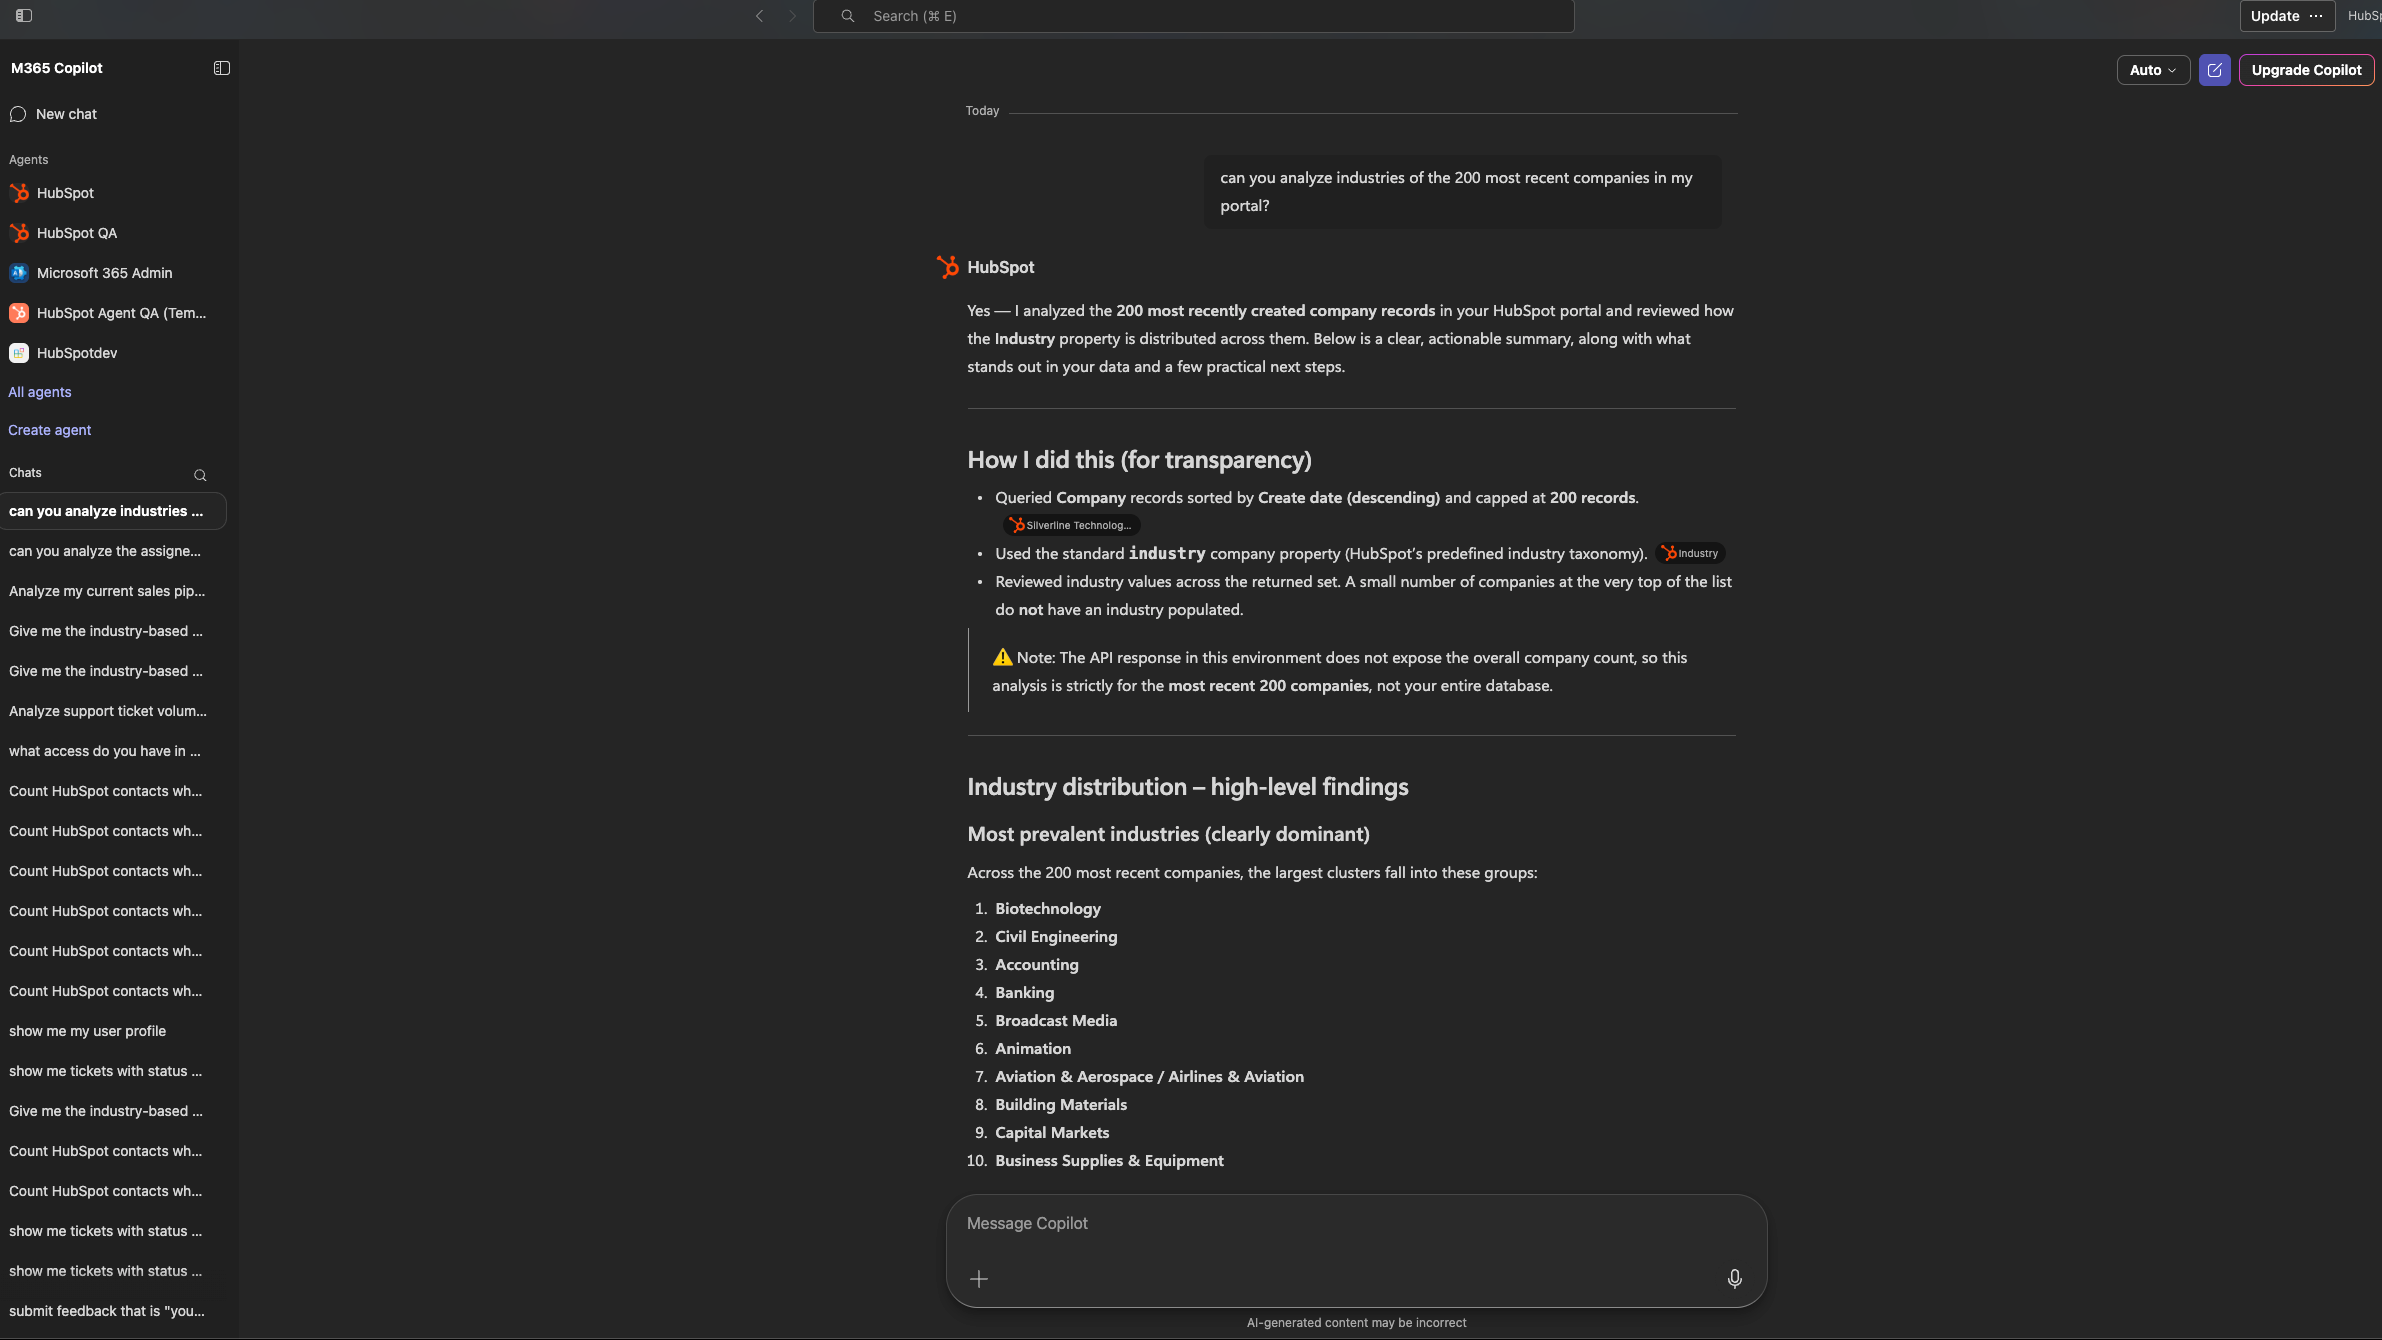Open attachments with the plus icon
This screenshot has height=1340, width=2382.
[x=979, y=1278]
